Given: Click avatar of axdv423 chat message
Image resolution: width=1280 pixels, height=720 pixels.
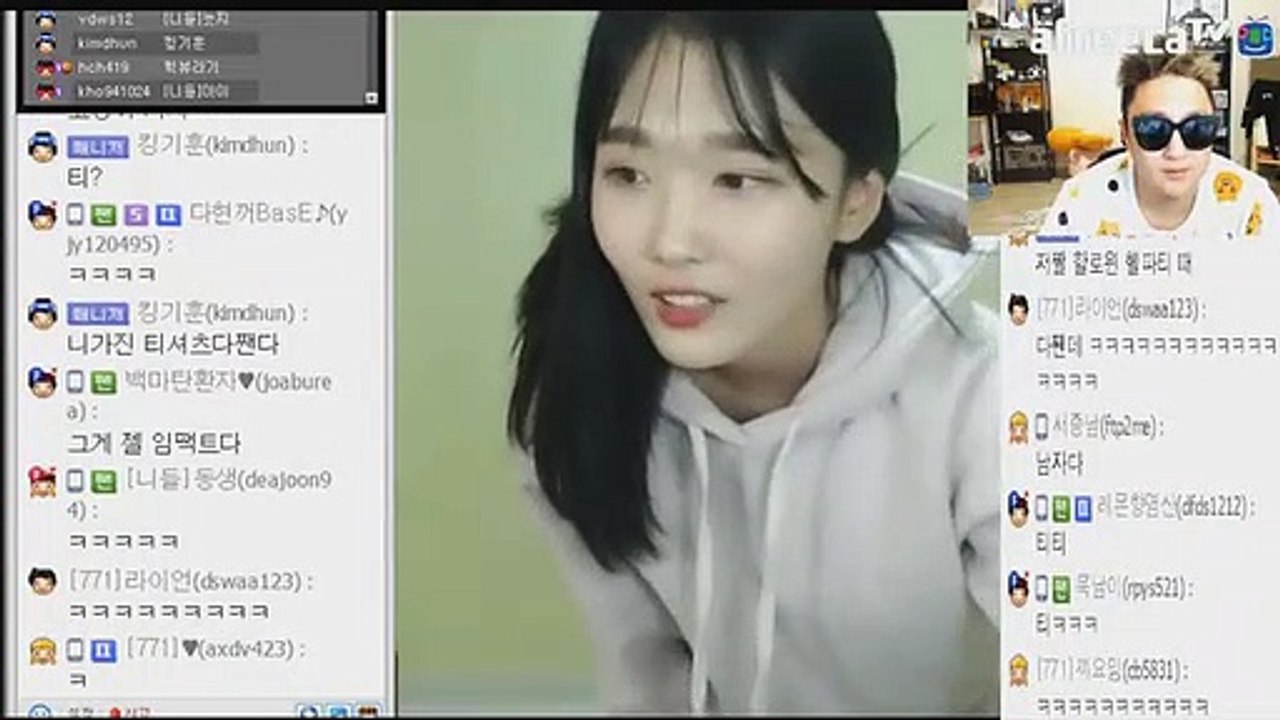Looking at the screenshot, I should click(x=42, y=650).
